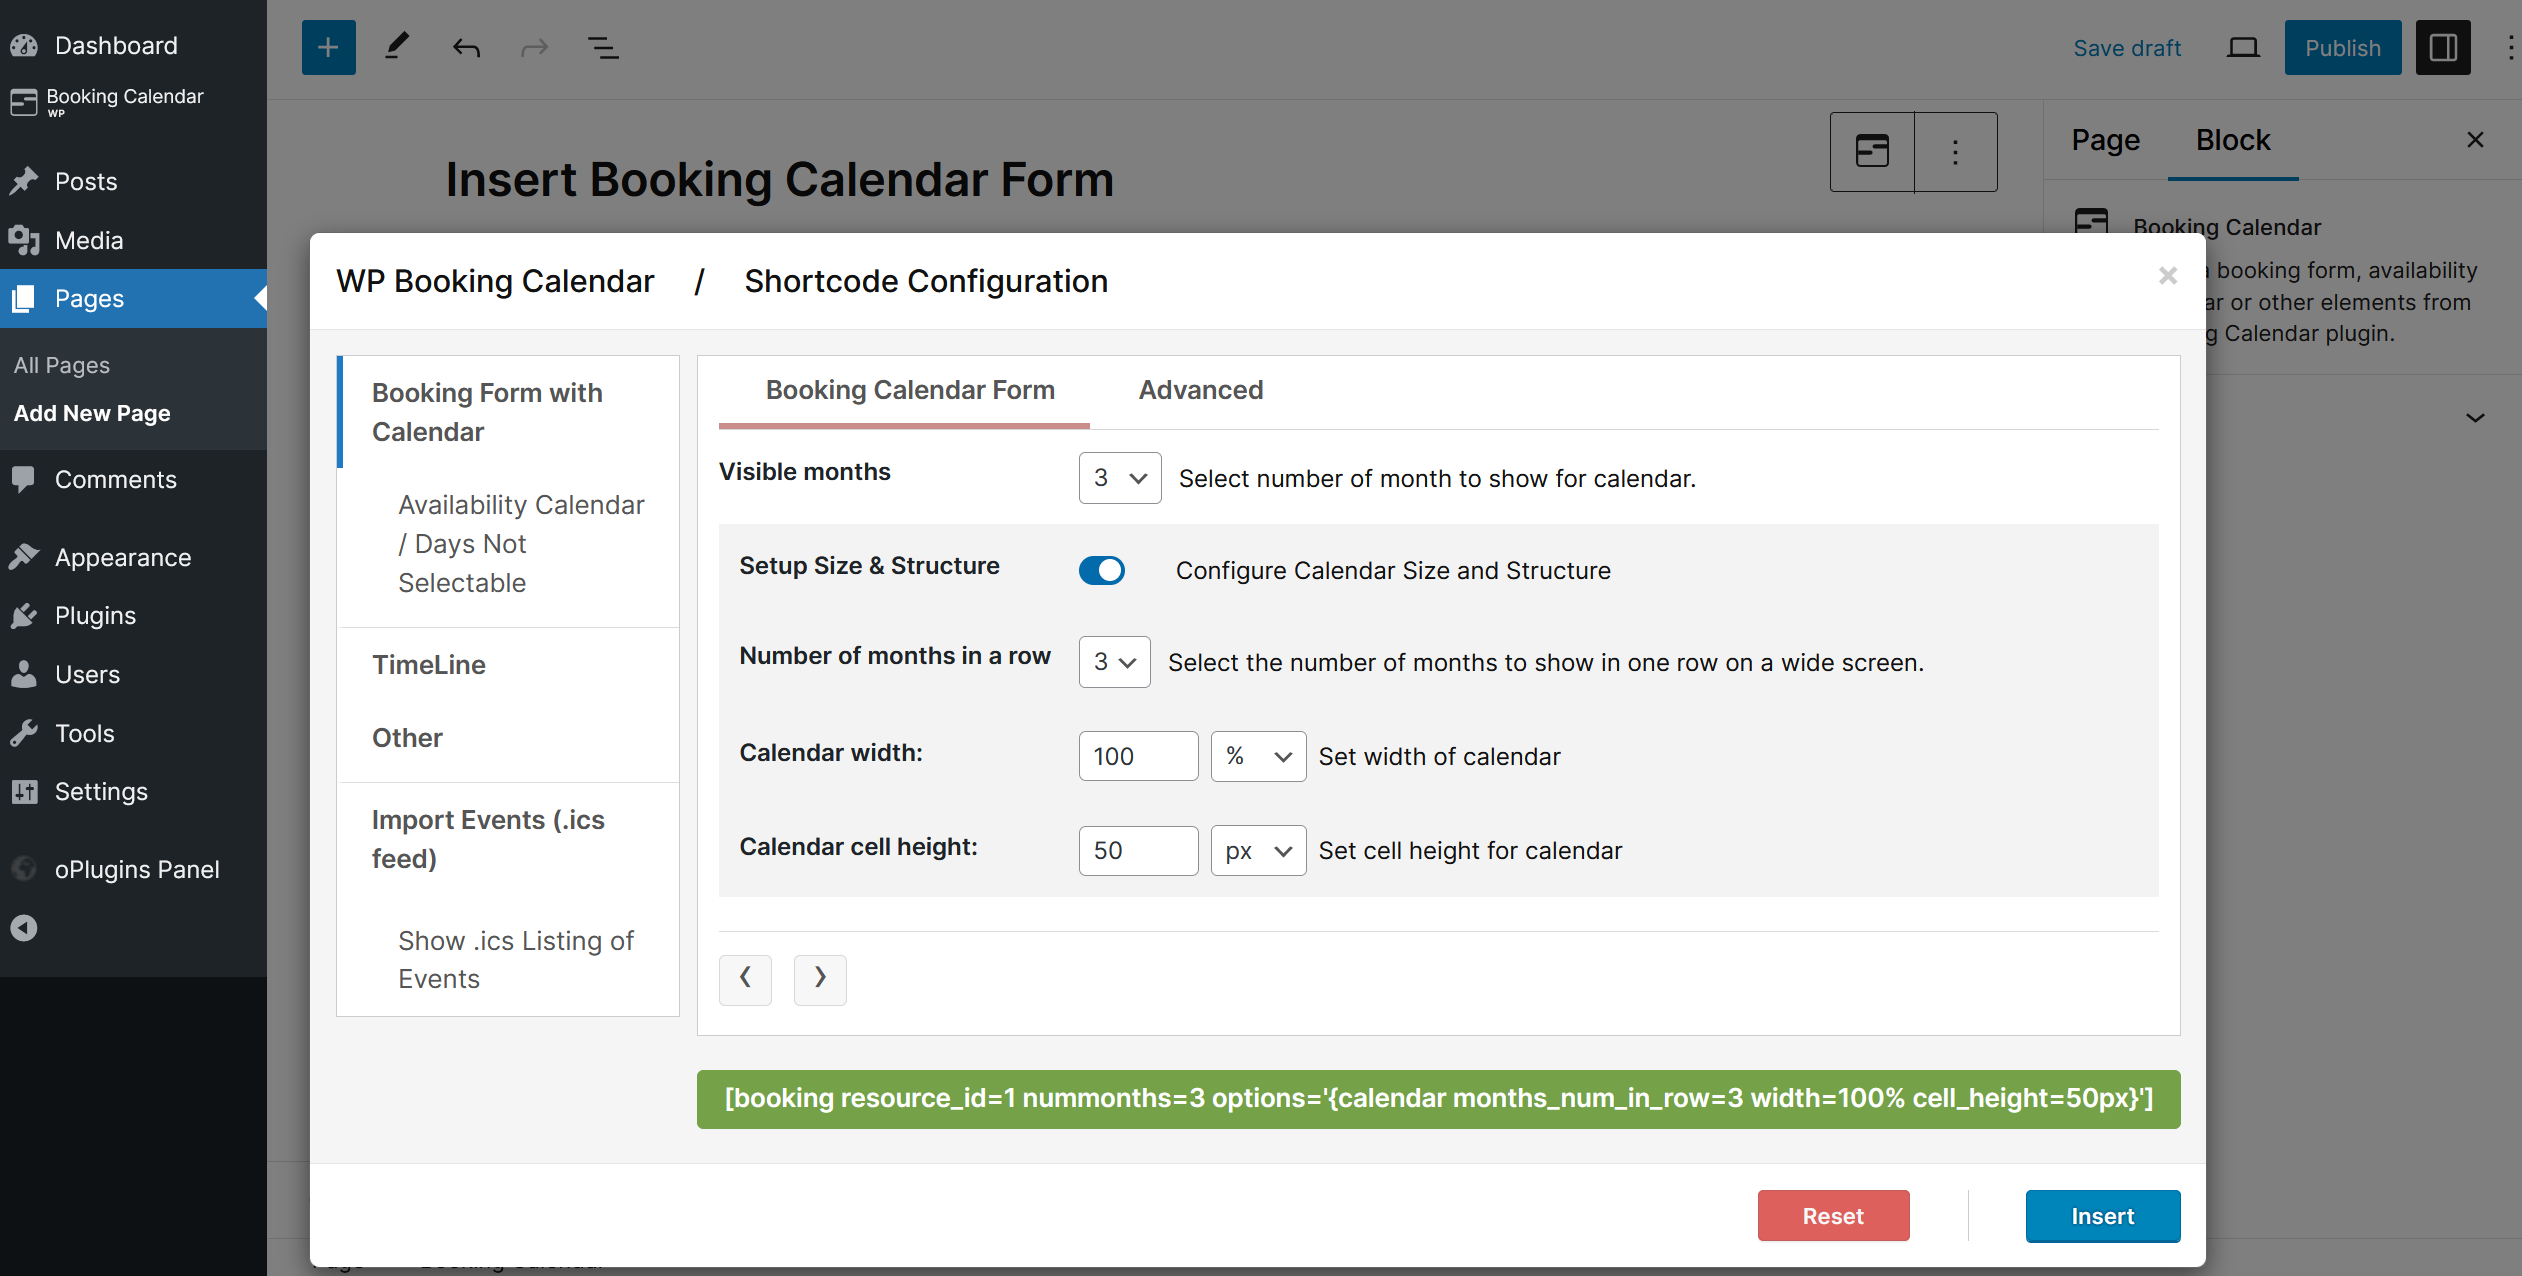Screen dimensions: 2522x1276
Task: Open Number of months in a row dropdown
Action: tap(1115, 662)
